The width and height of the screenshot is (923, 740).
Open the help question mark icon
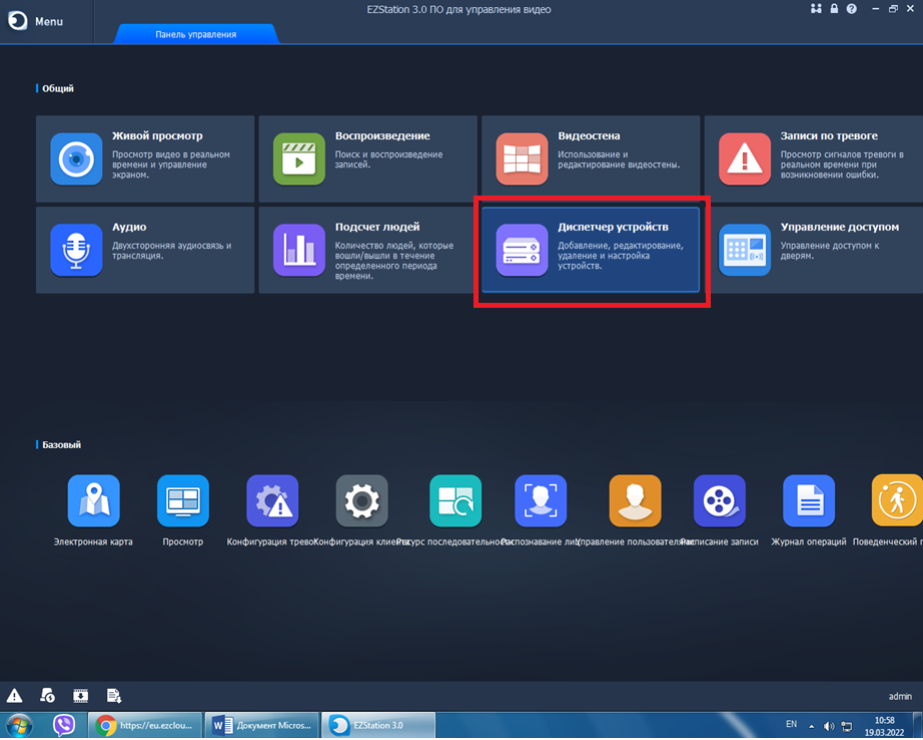click(x=851, y=9)
